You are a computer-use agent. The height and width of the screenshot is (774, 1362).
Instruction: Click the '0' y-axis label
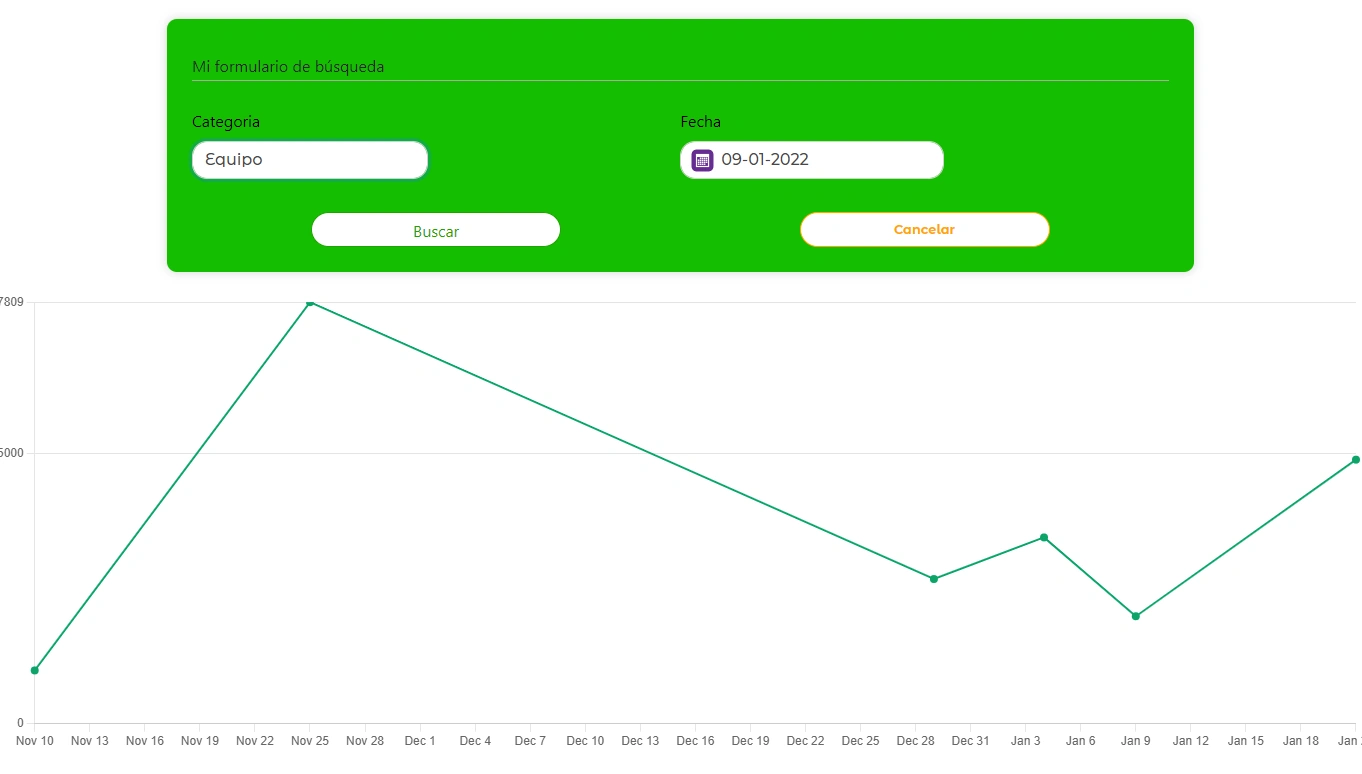20,723
